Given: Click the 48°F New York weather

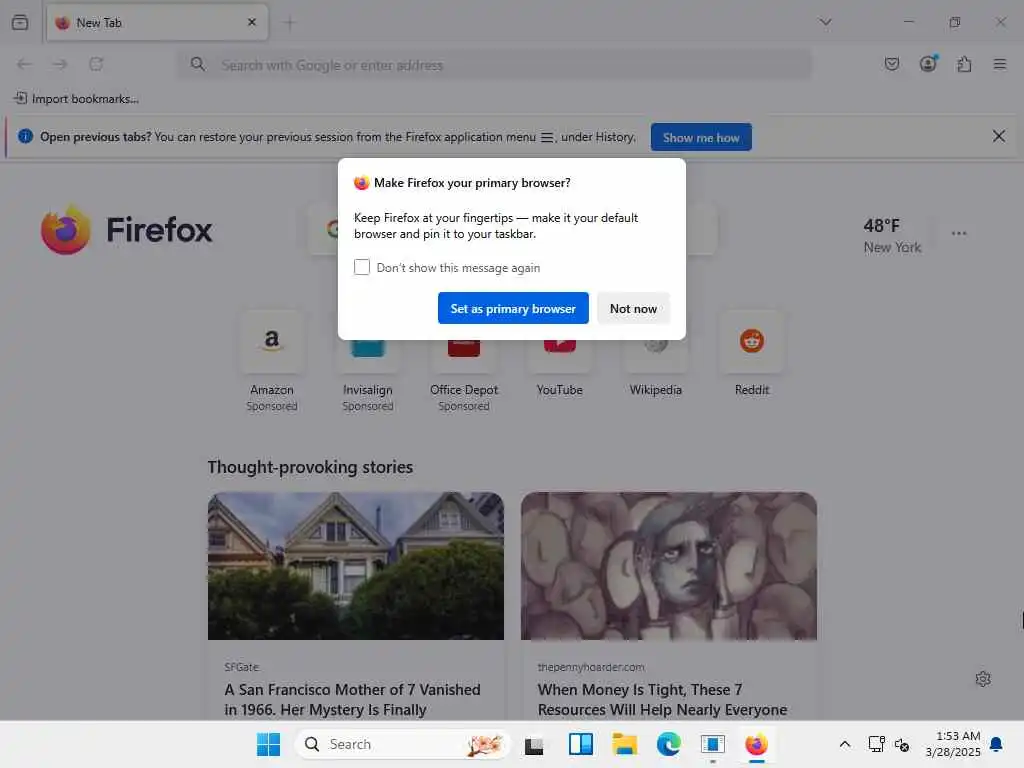Looking at the screenshot, I should (x=892, y=235).
